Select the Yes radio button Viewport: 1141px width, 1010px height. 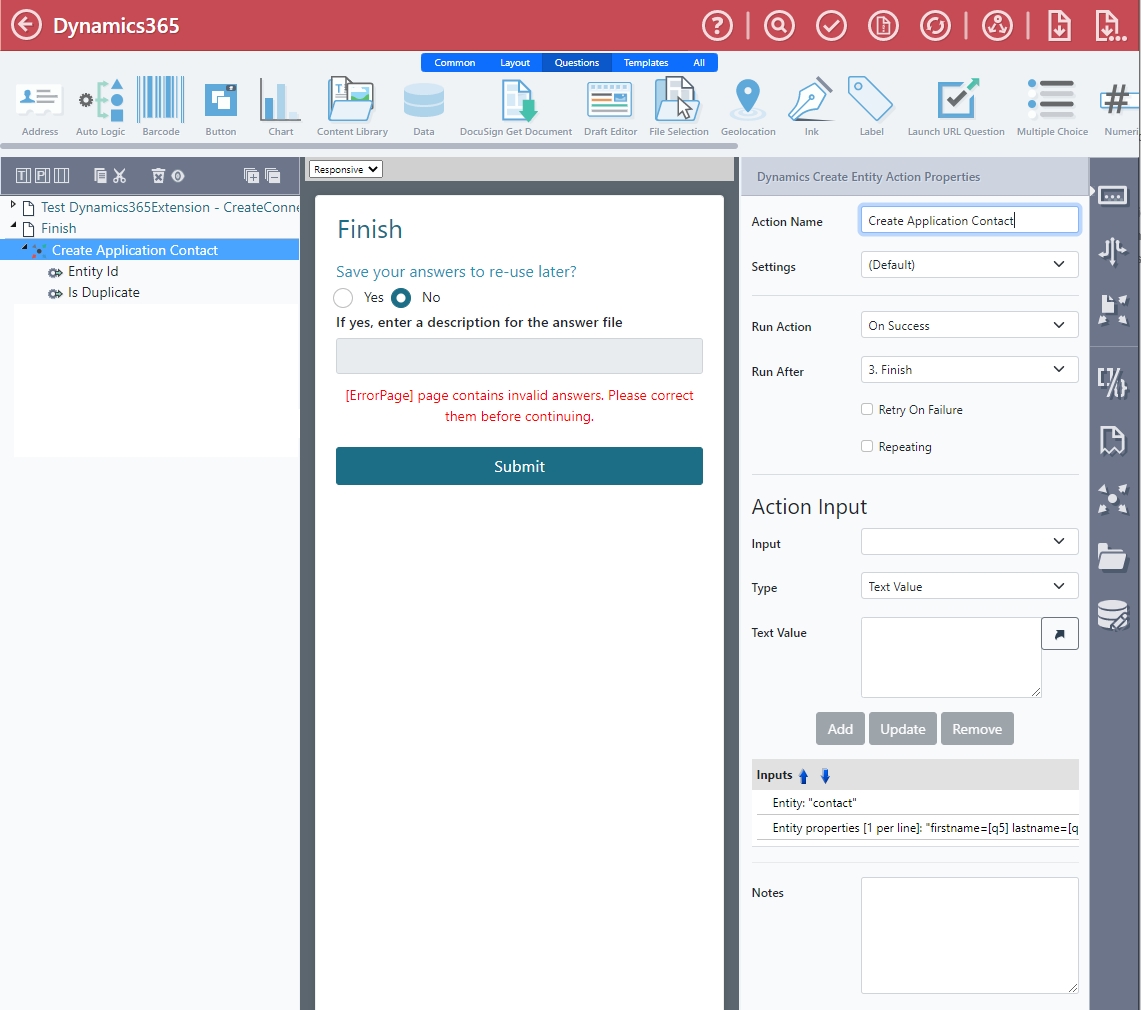343,298
